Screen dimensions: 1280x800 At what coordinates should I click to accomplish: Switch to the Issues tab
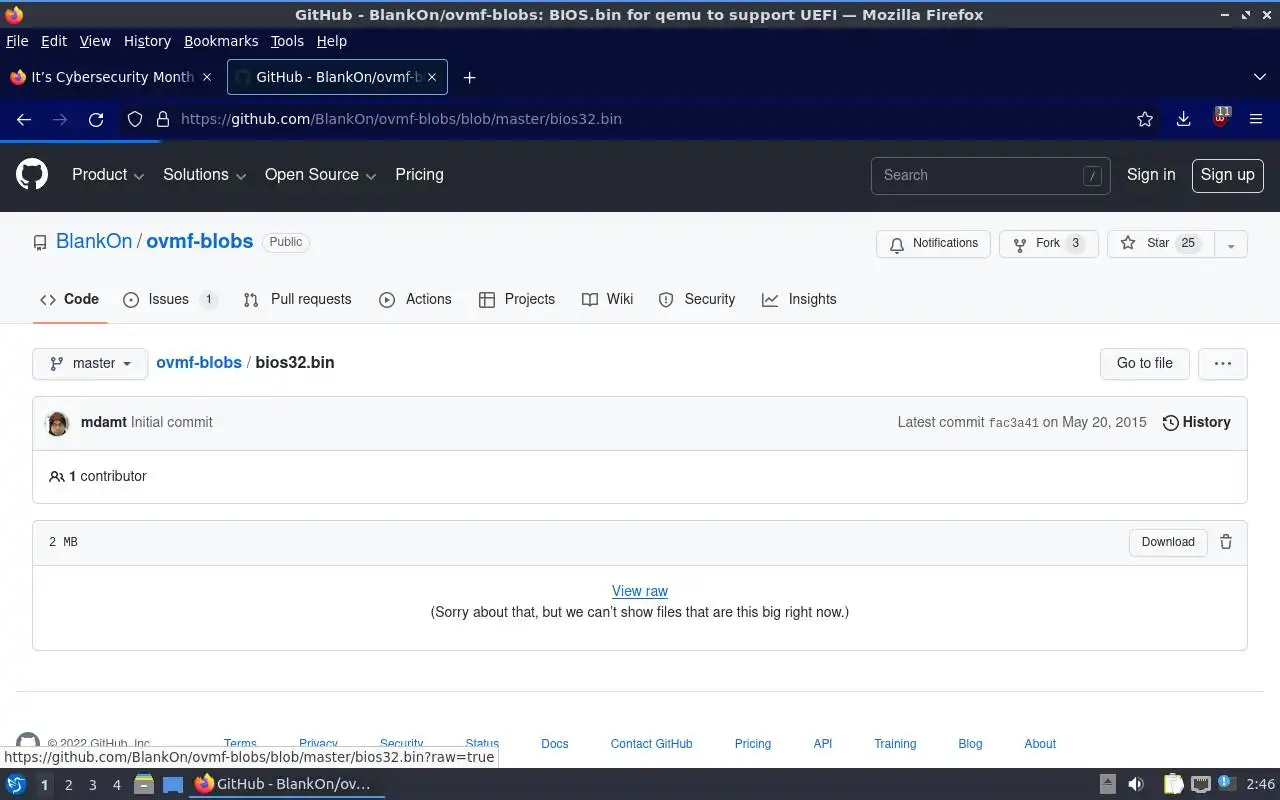click(170, 299)
